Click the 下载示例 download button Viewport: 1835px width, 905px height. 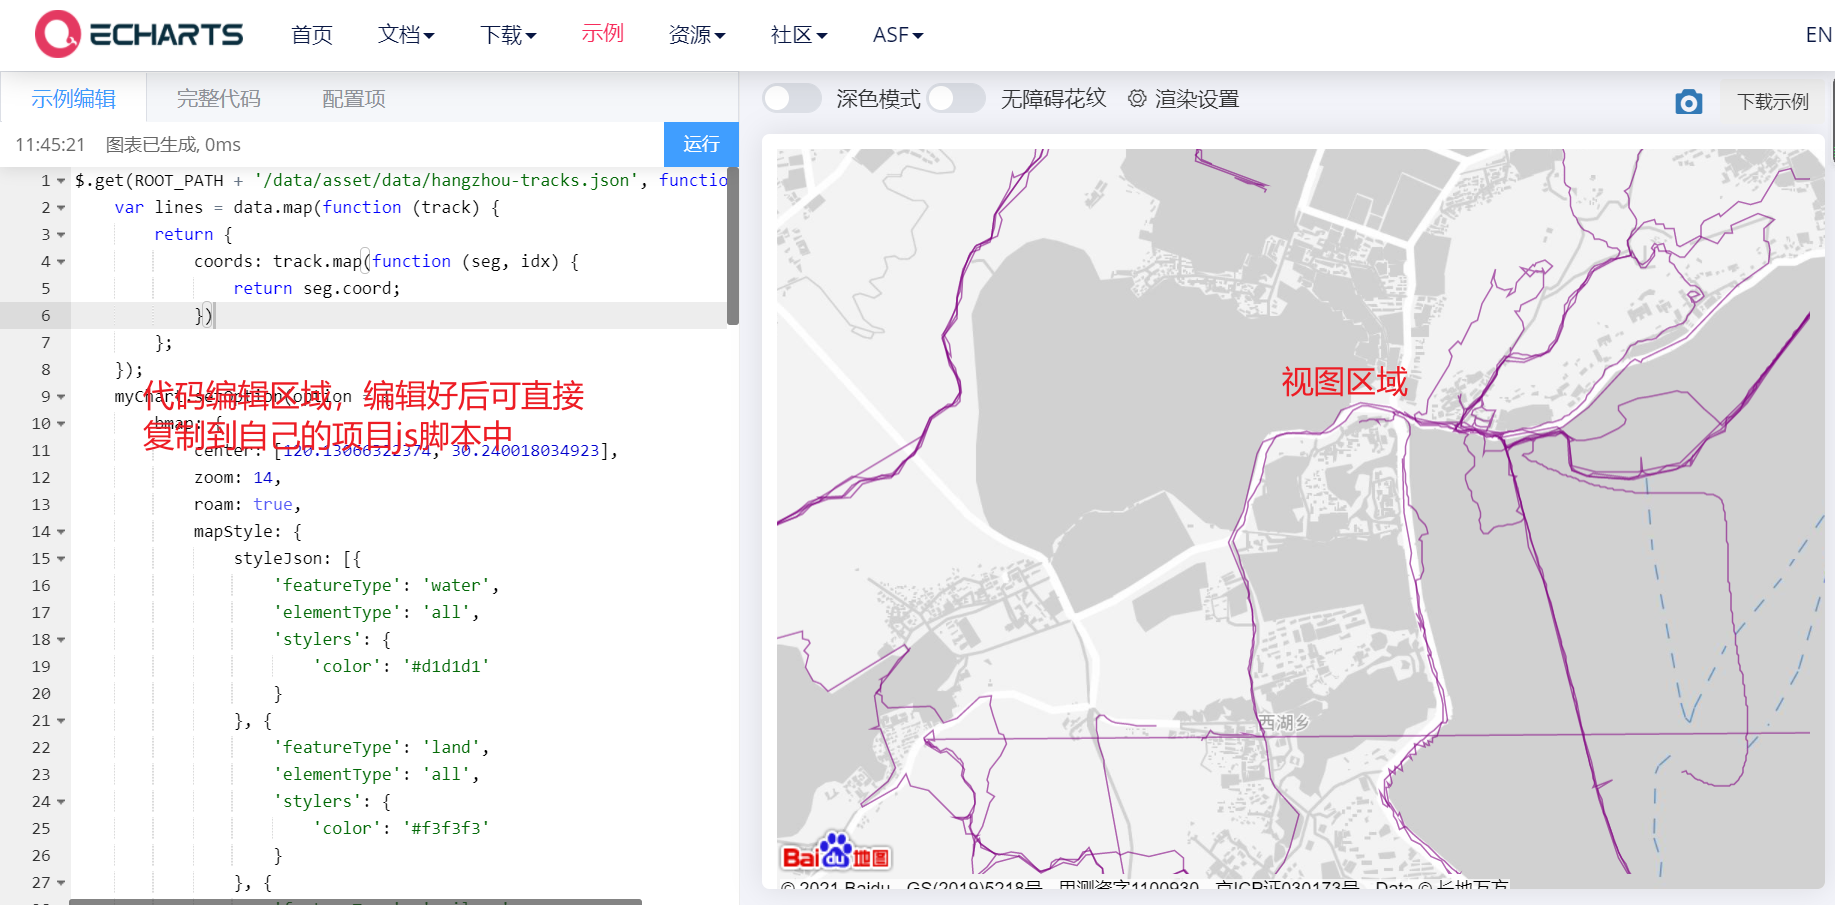coord(1773,101)
